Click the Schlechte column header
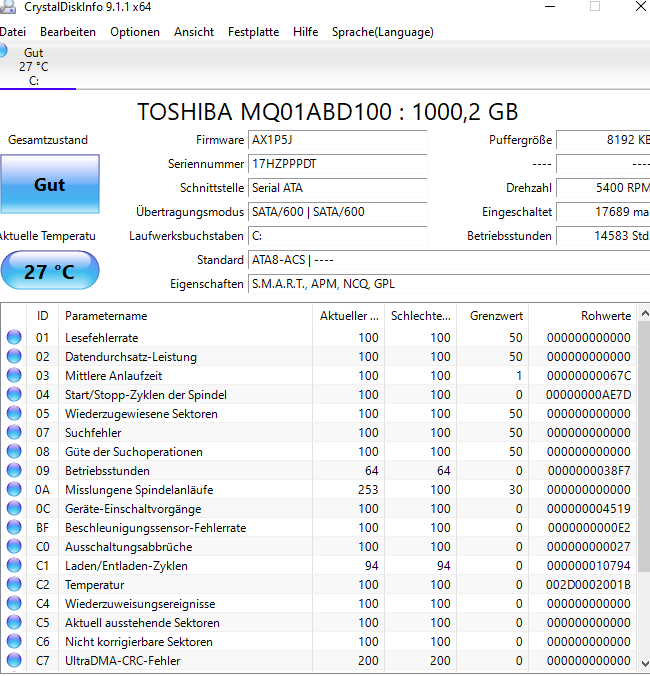The height and width of the screenshot is (676, 650). click(x=421, y=316)
